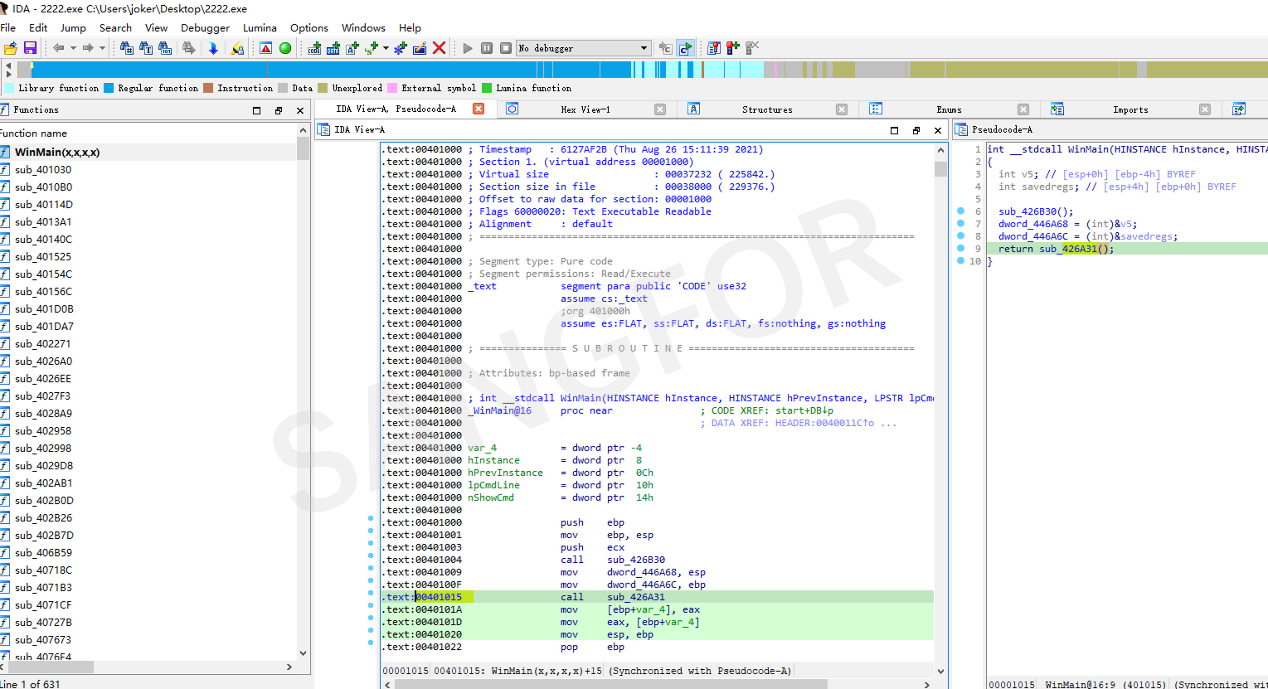Switch to the Enums tab
1268x689 pixels.
click(949, 109)
